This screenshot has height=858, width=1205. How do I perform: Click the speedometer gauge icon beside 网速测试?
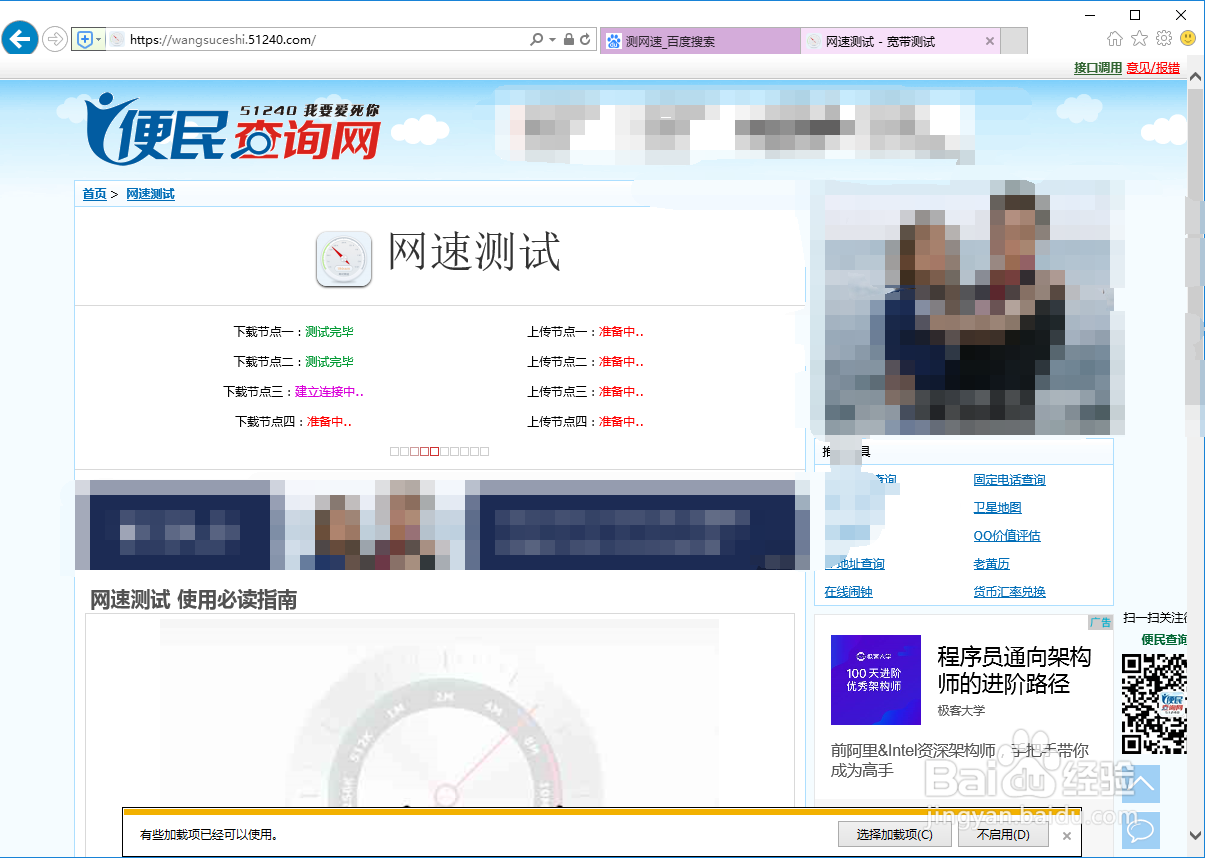click(344, 259)
